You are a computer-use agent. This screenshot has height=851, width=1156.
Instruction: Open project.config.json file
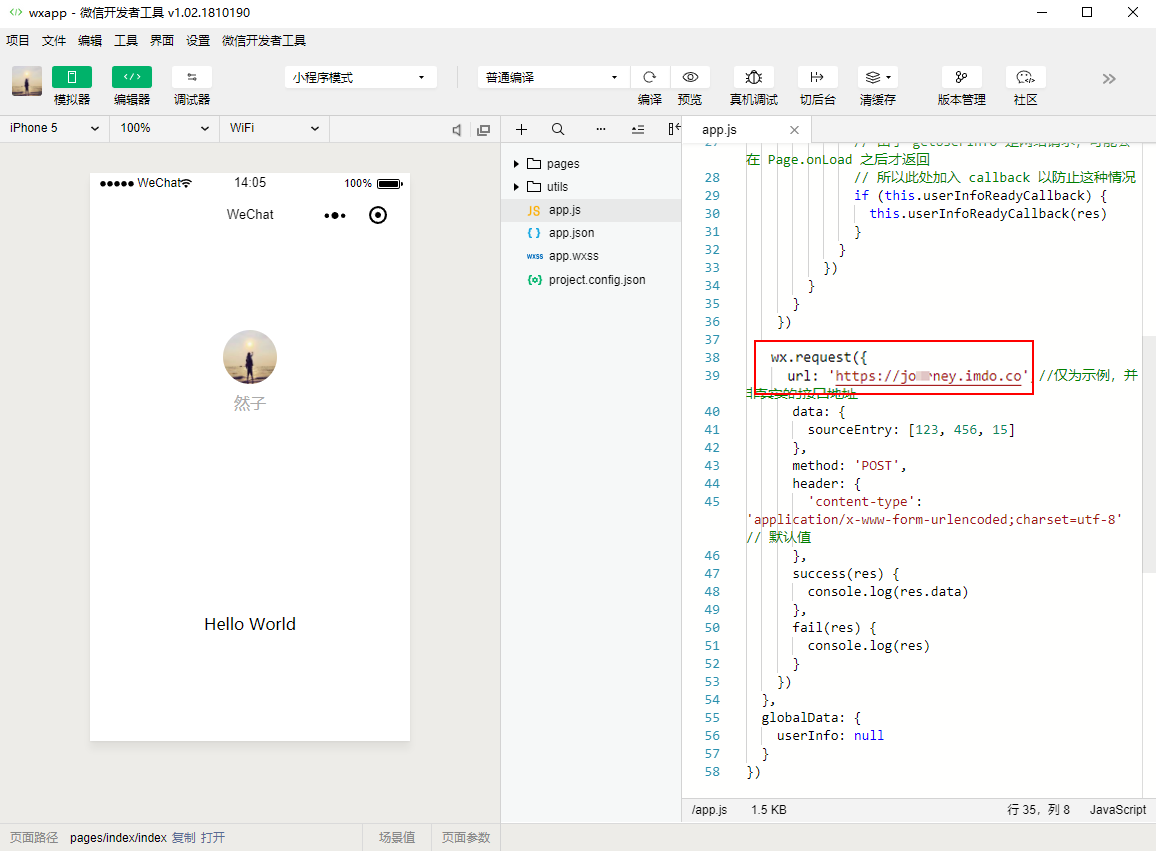tap(591, 279)
